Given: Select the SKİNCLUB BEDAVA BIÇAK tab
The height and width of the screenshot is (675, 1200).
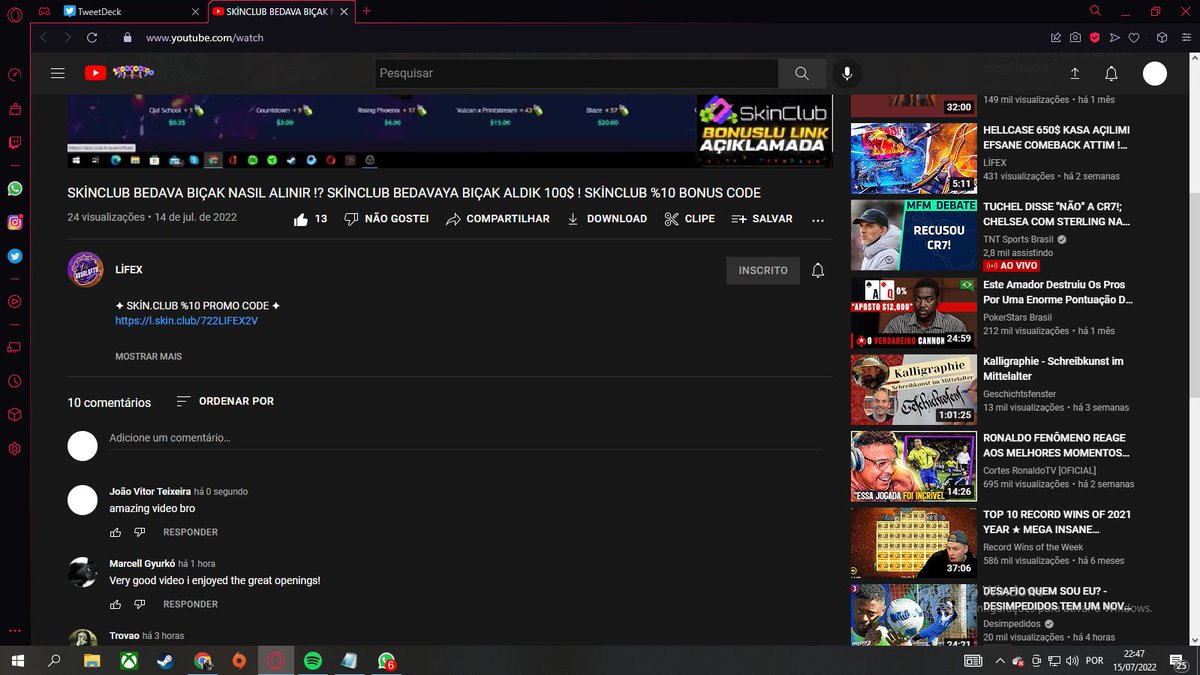Looking at the screenshot, I should point(282,11).
